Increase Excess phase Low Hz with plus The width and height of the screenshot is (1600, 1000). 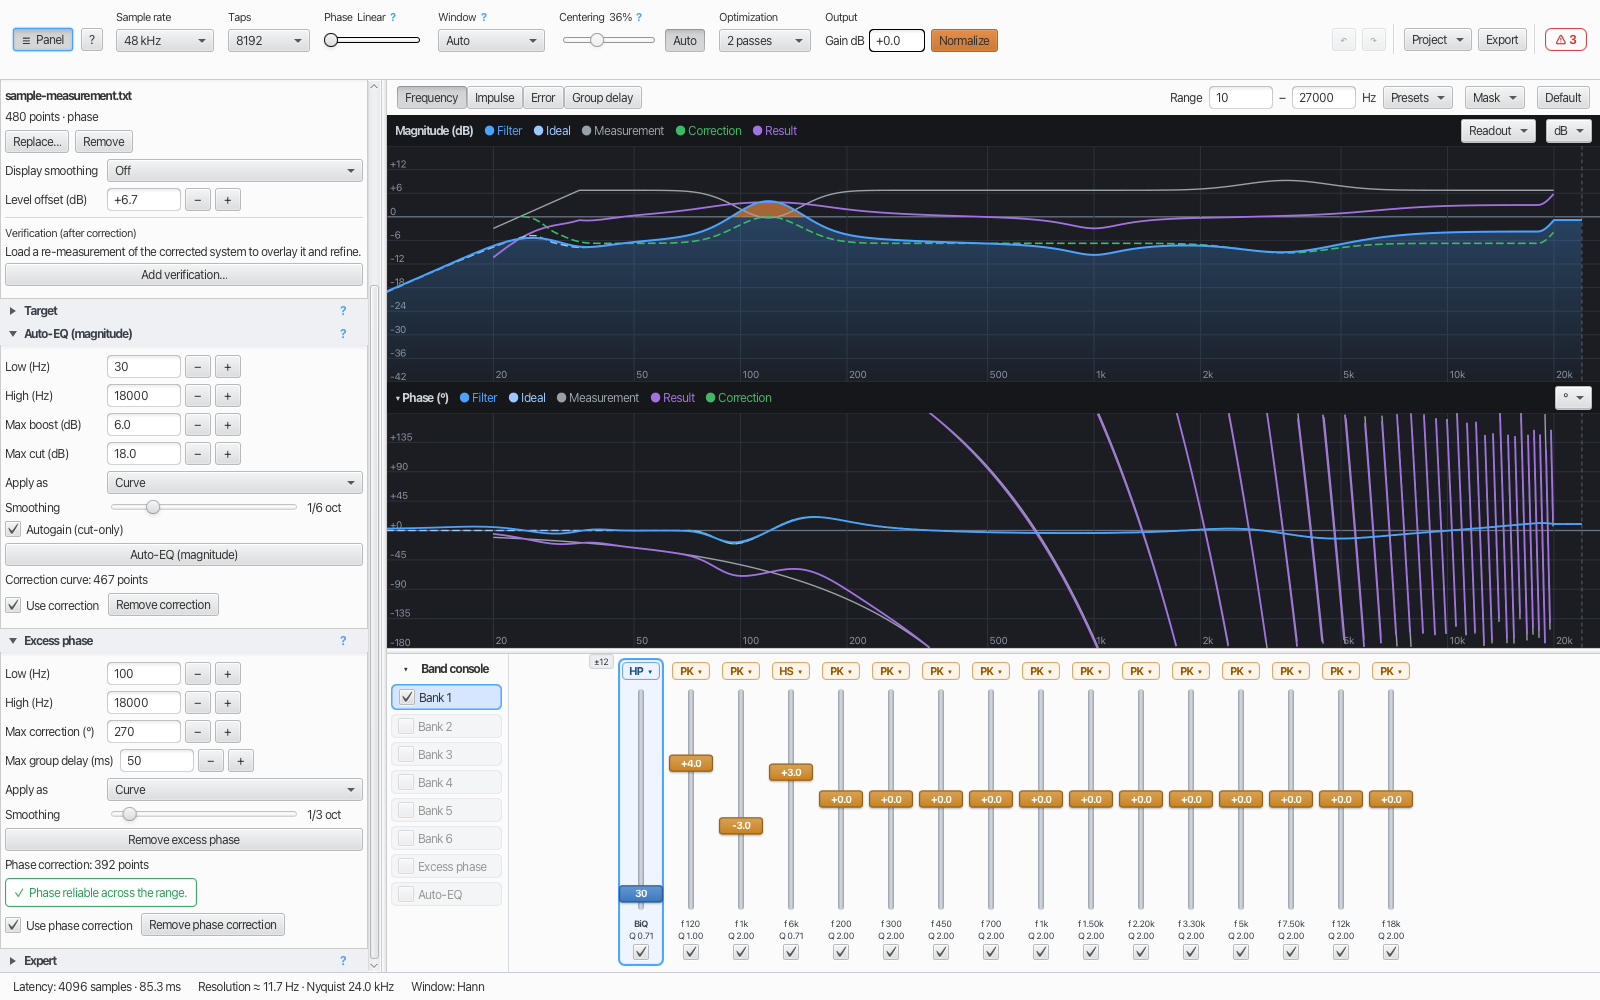coord(228,674)
